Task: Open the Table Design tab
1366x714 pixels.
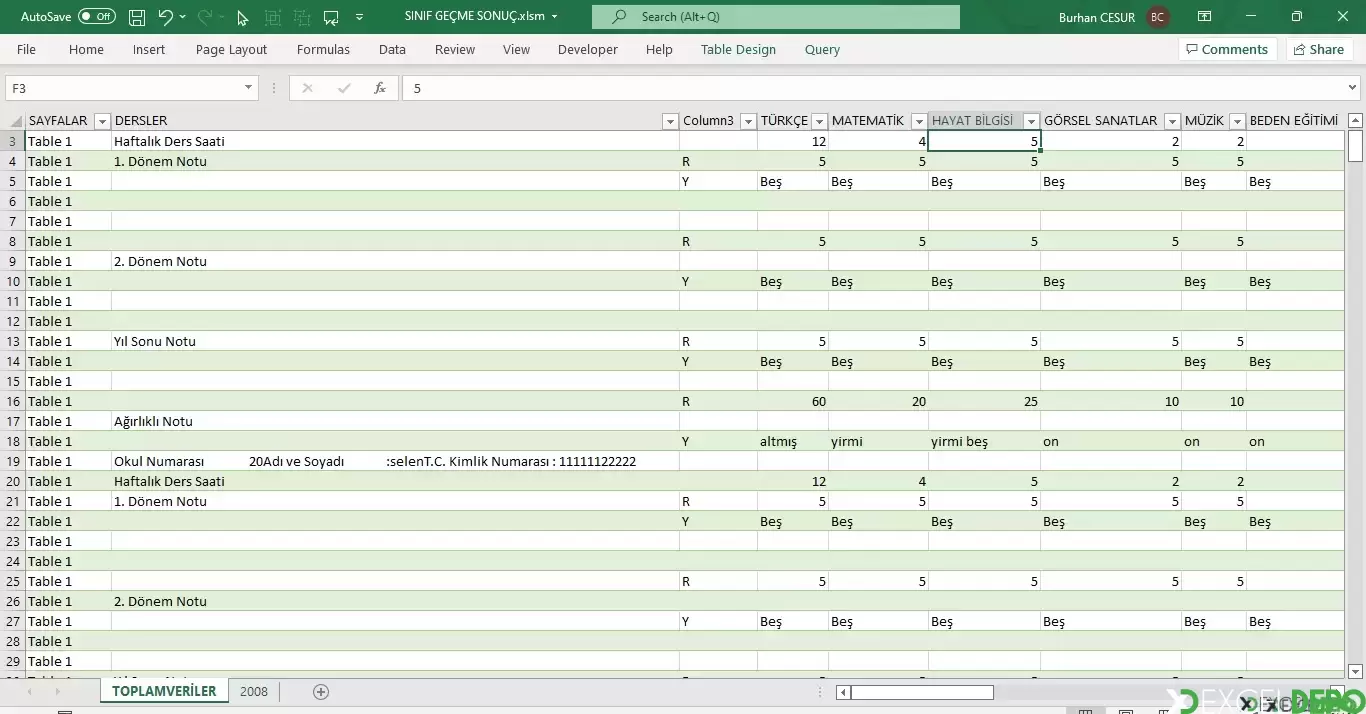Action: click(738, 49)
